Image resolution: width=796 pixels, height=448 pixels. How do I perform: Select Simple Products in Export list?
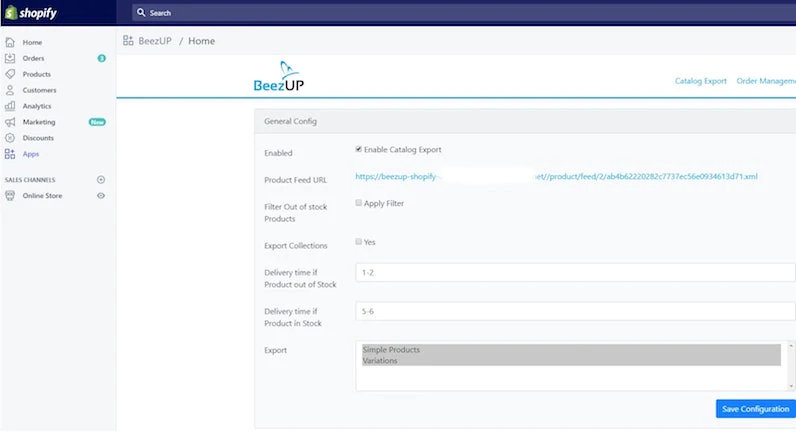571,349
